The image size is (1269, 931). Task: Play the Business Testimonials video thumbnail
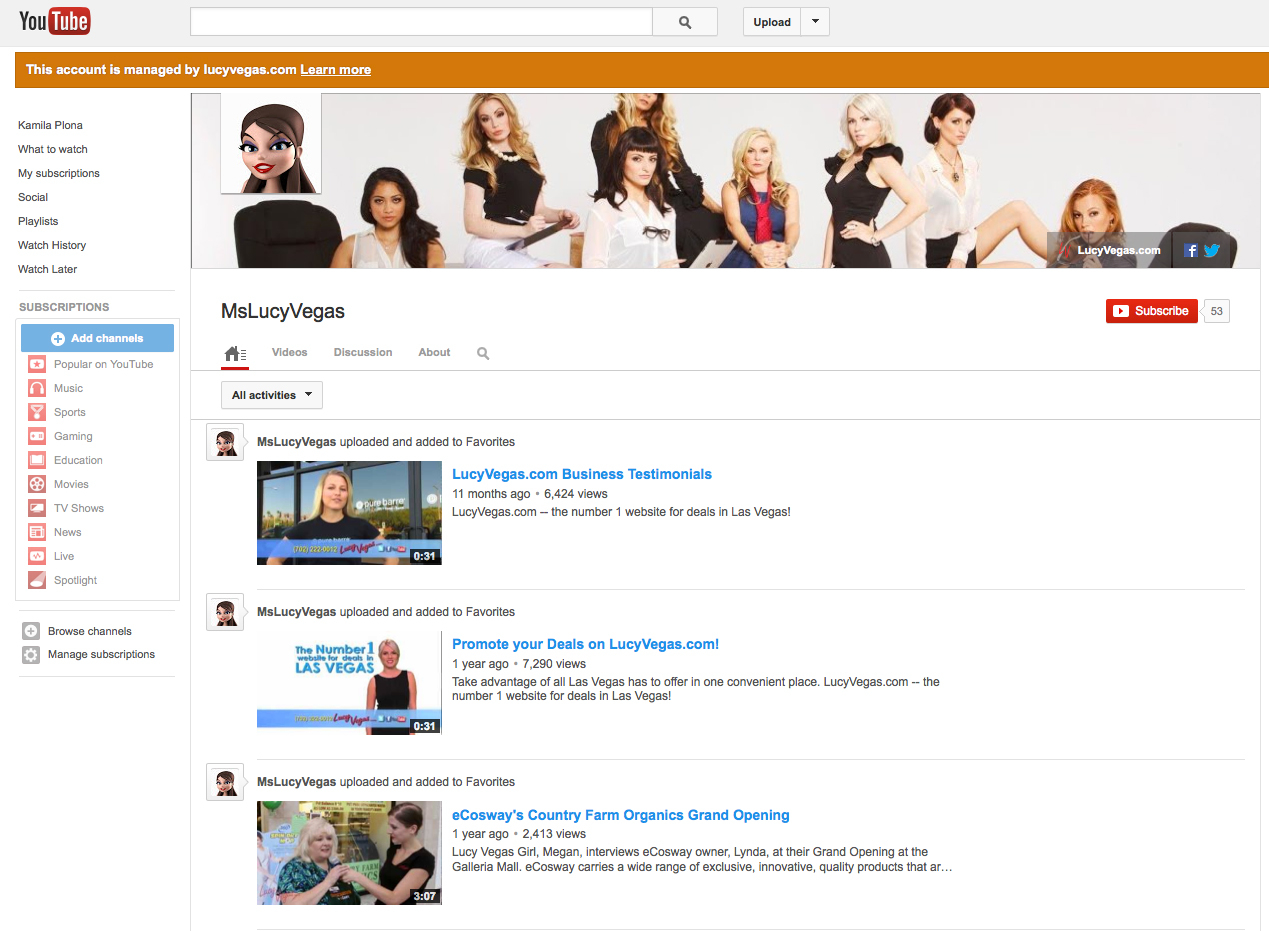(349, 513)
